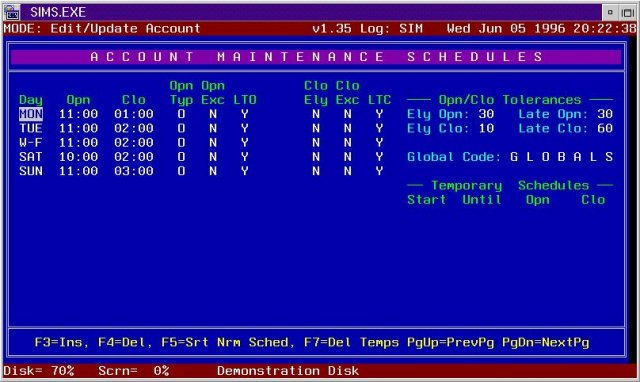Open the SIMS.EXE window system icon
The height and width of the screenshot is (382, 640).
click(12, 12)
